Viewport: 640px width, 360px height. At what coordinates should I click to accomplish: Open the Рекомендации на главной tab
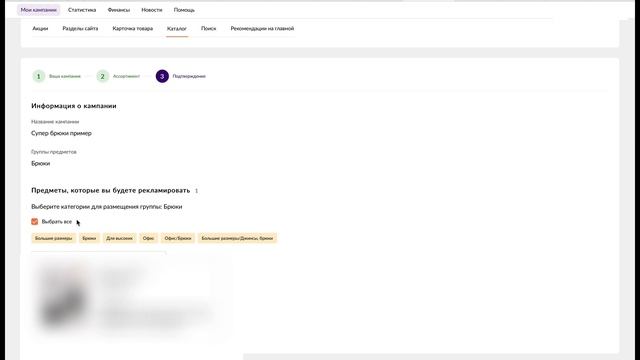point(262,29)
